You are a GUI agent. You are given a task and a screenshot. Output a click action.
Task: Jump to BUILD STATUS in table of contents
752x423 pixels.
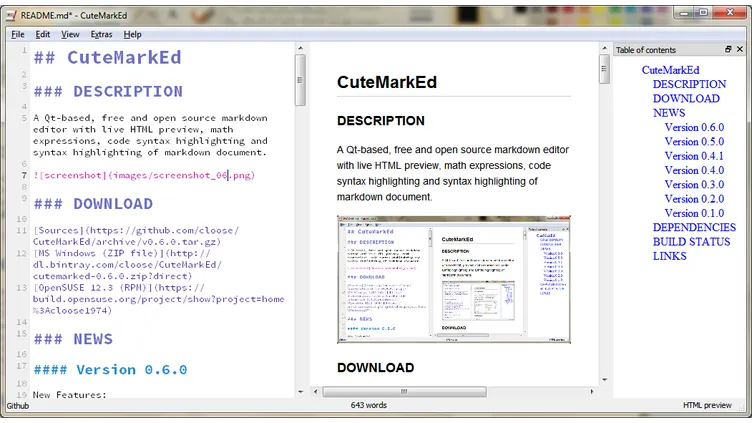(x=691, y=242)
